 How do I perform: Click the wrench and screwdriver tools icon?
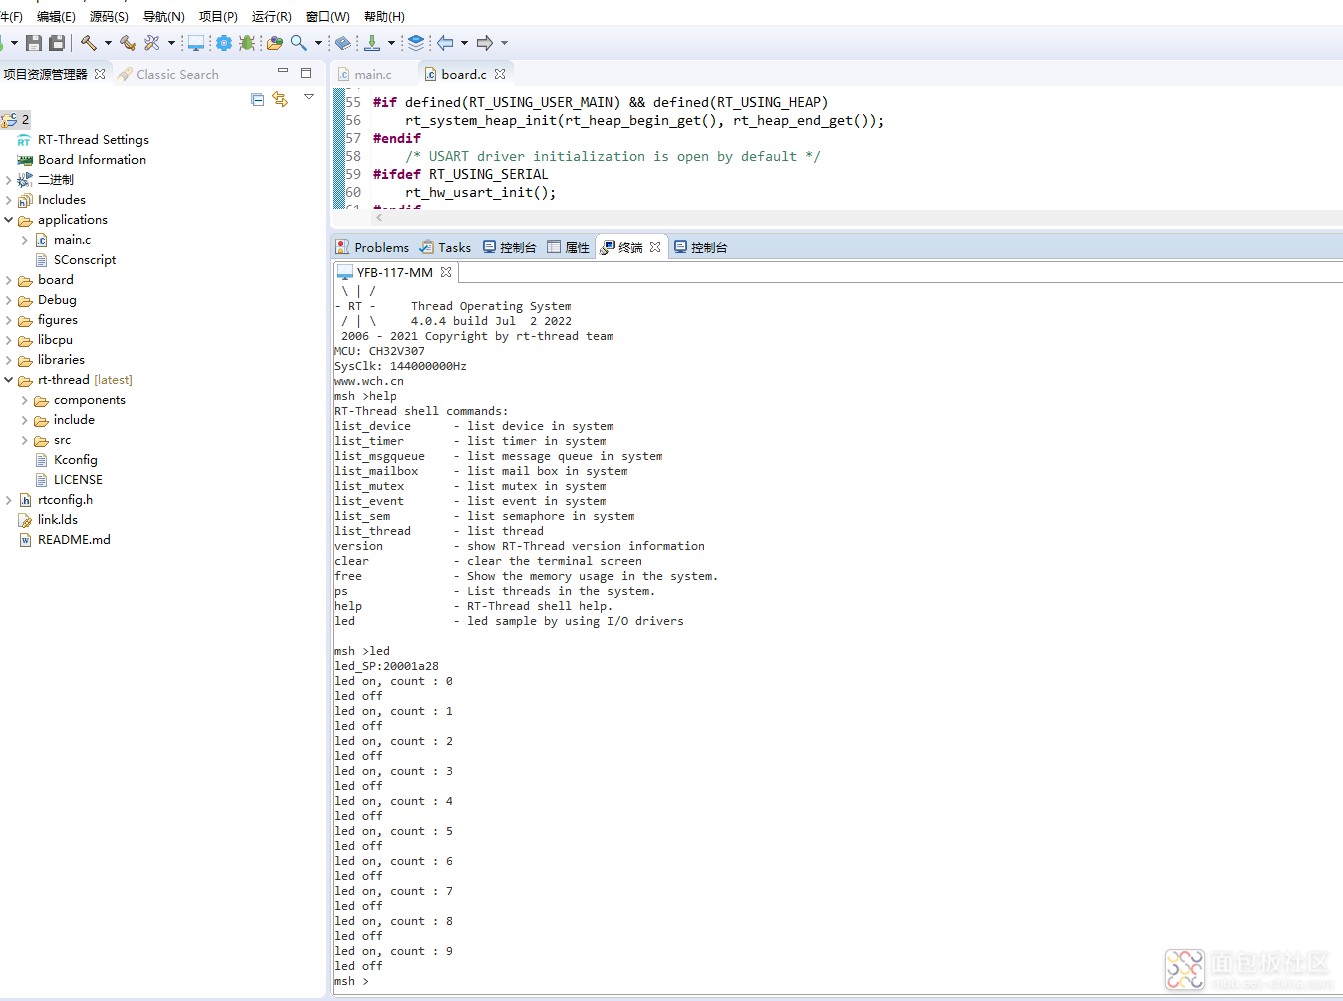[152, 43]
